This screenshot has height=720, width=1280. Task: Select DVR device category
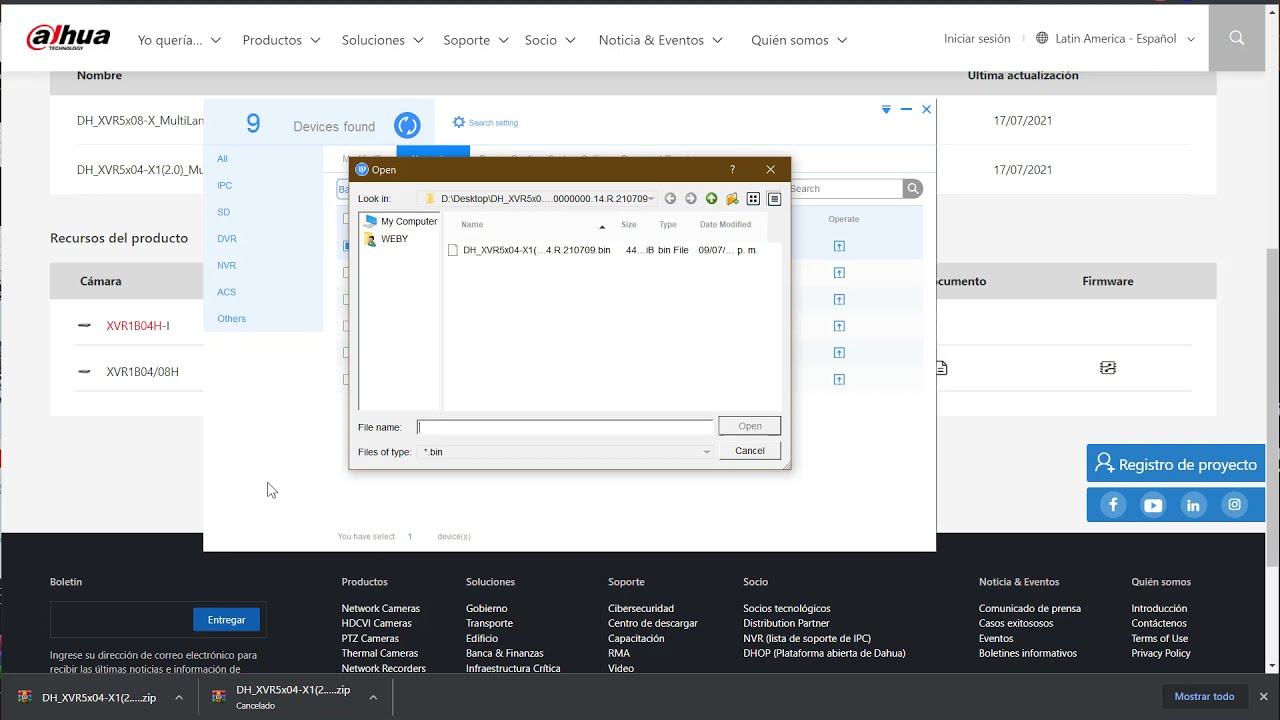tap(226, 238)
